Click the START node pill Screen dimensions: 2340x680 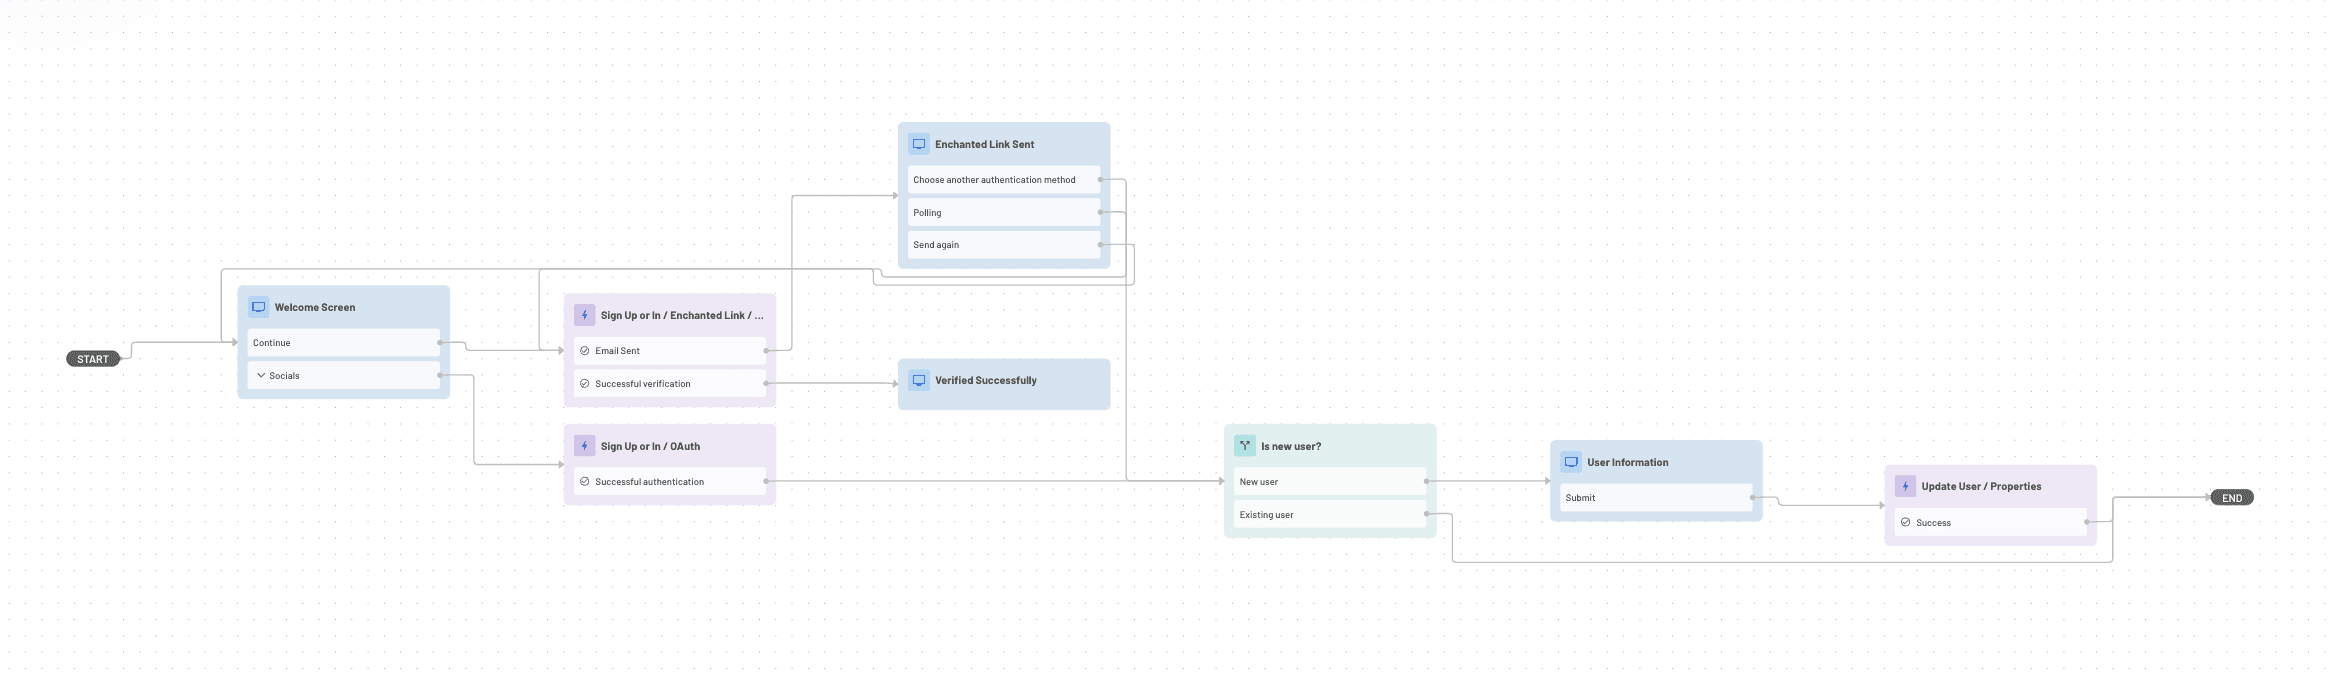(x=93, y=359)
